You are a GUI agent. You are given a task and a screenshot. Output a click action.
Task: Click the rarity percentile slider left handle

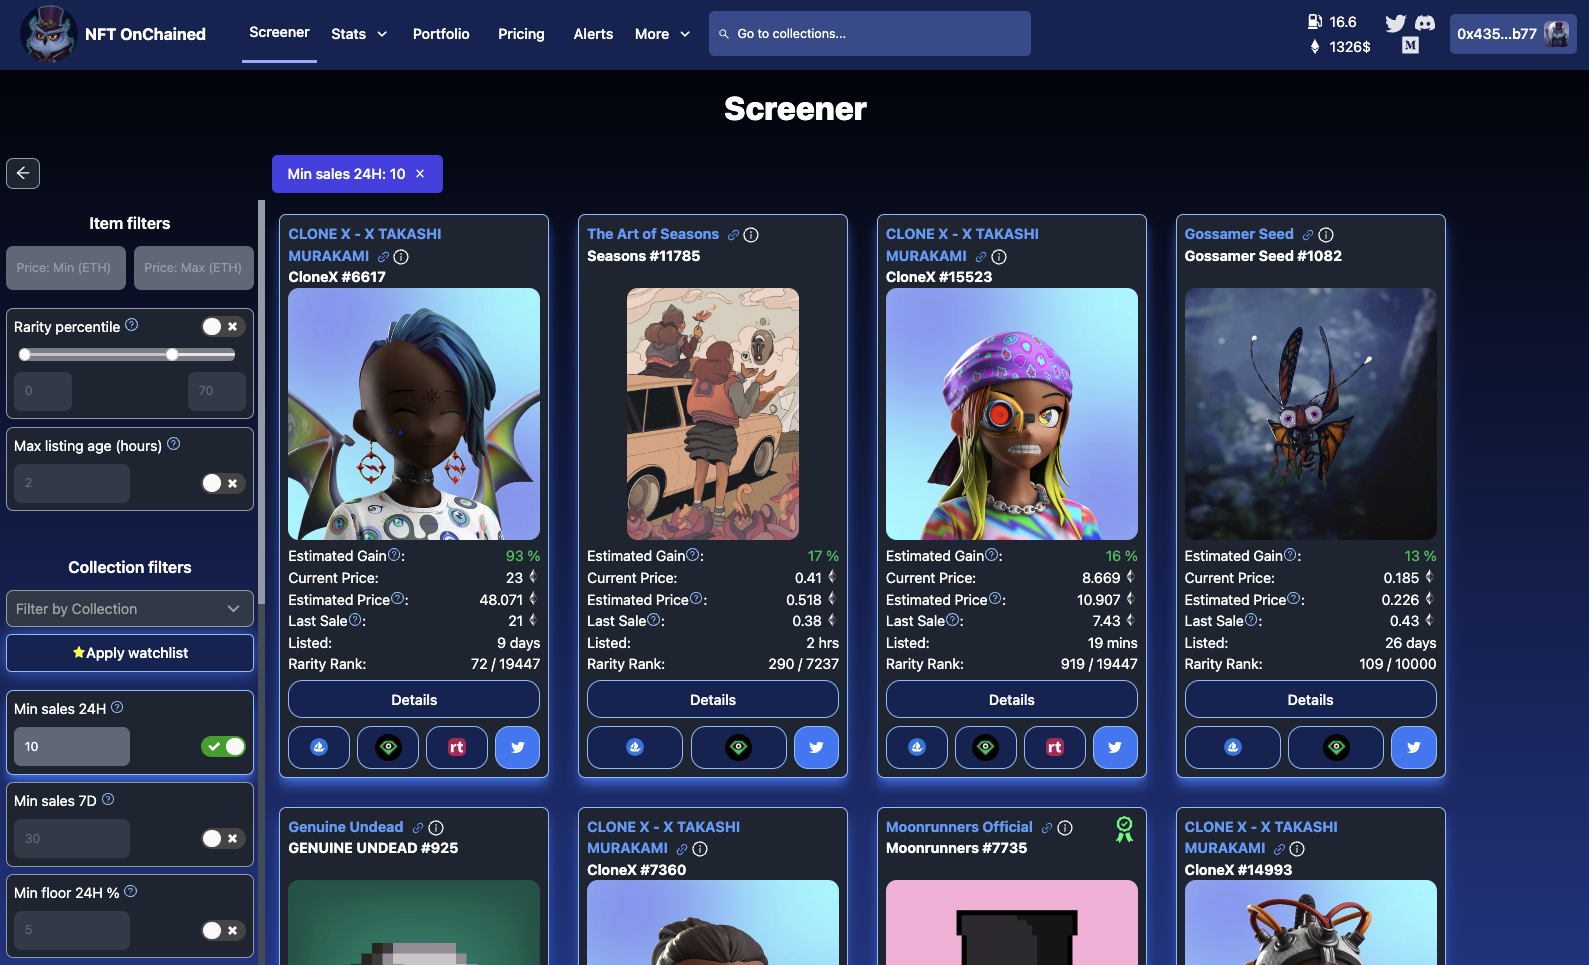pyautogui.click(x=25, y=354)
